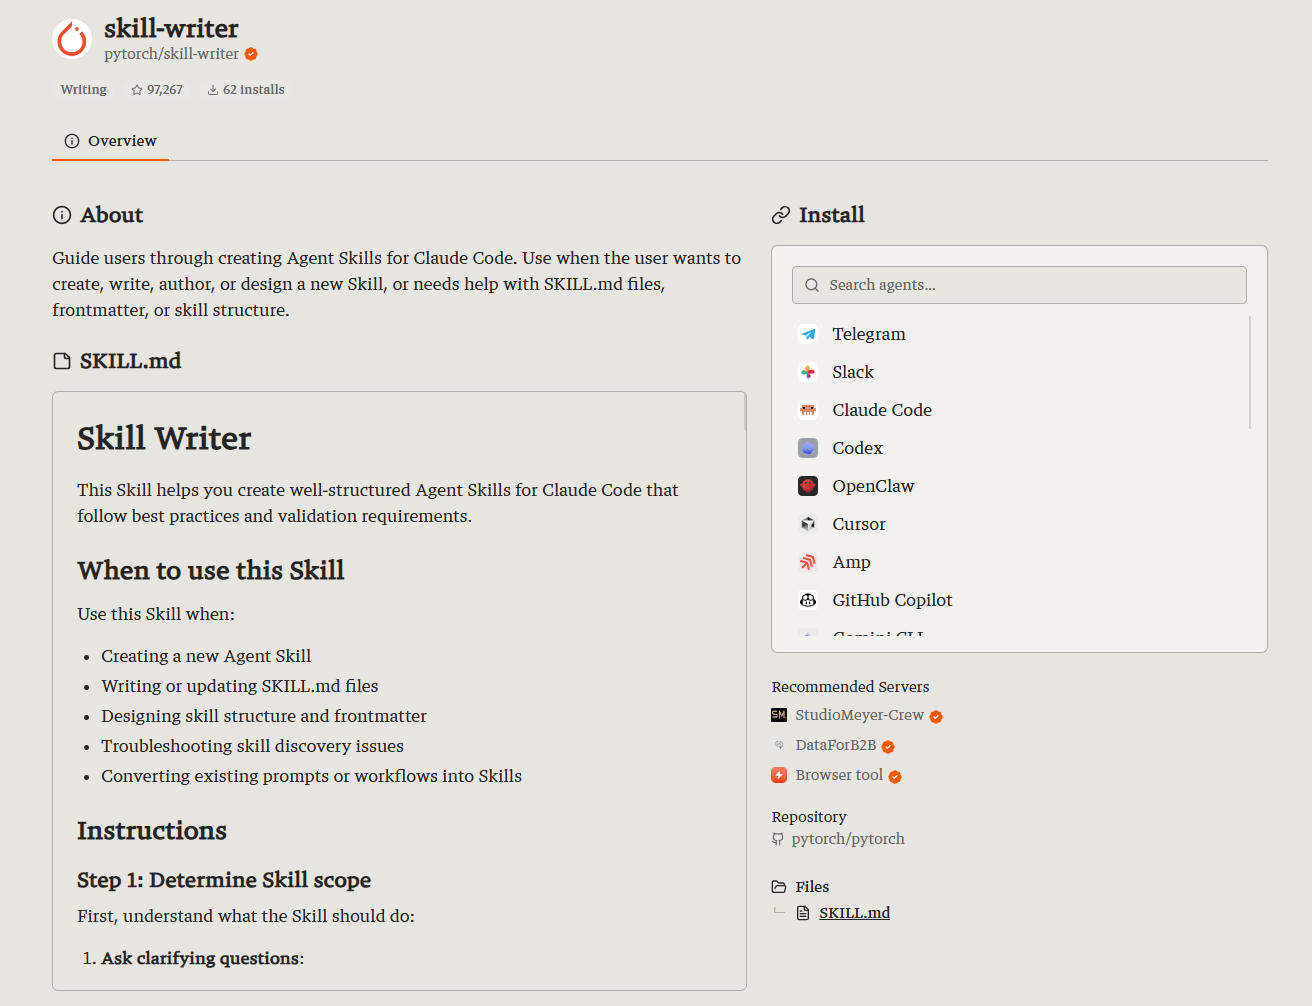Click the 62 installs download count

246,90
